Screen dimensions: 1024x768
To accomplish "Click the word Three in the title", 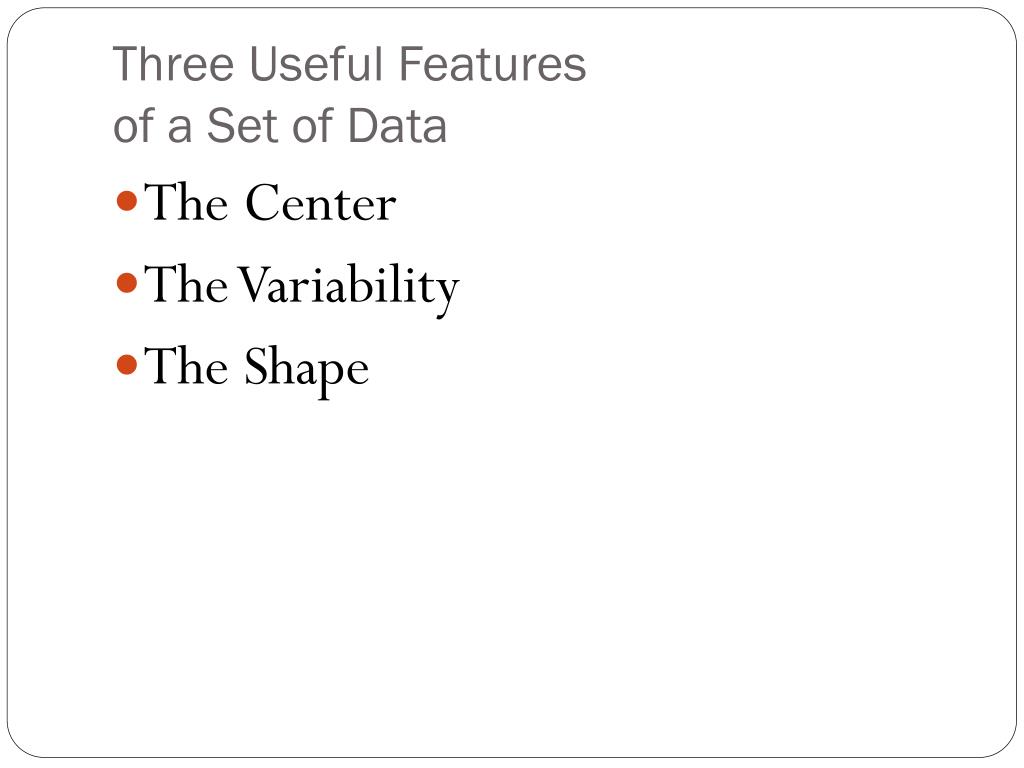I will pyautogui.click(x=173, y=65).
